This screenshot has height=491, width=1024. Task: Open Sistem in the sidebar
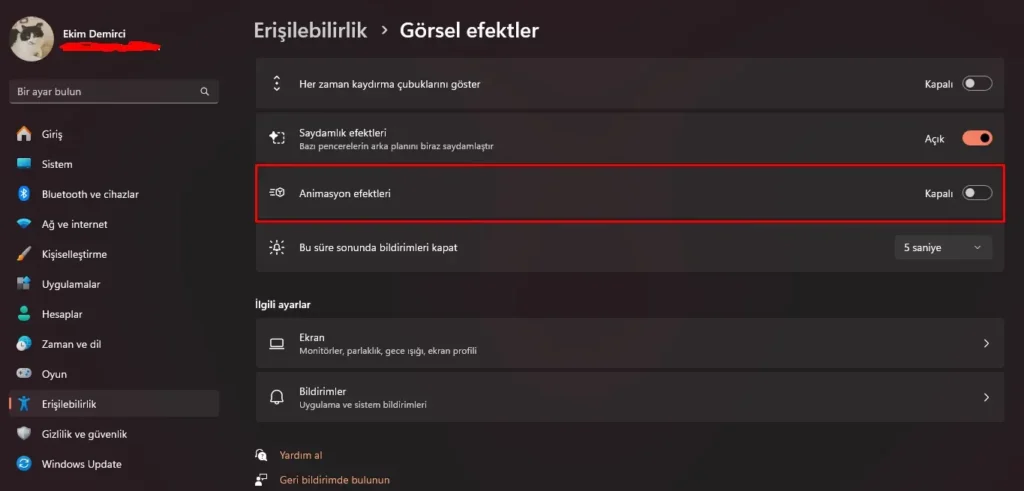(x=57, y=164)
